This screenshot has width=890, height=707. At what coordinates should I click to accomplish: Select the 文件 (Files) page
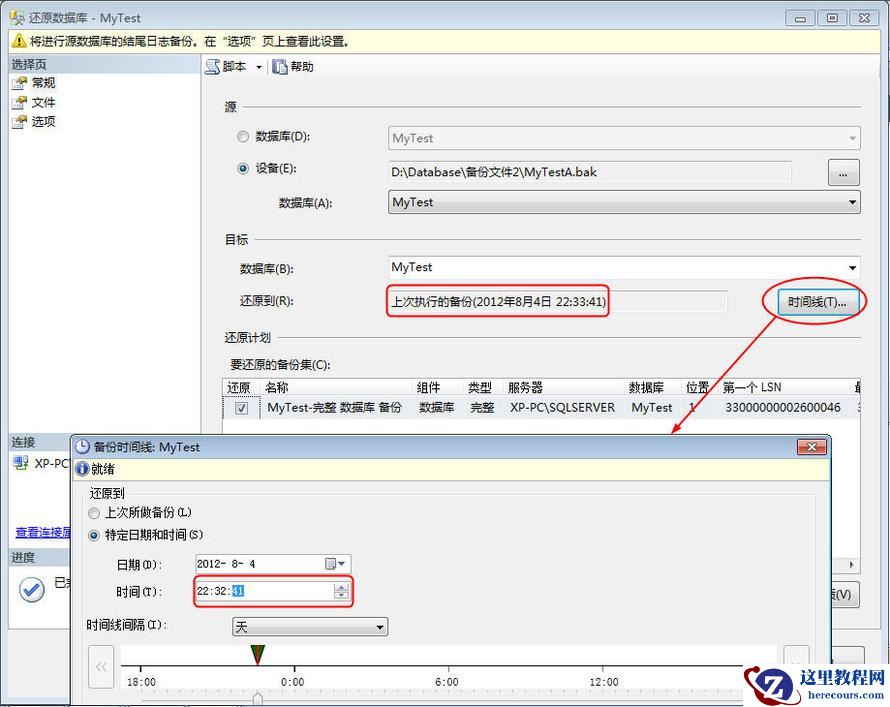point(43,102)
